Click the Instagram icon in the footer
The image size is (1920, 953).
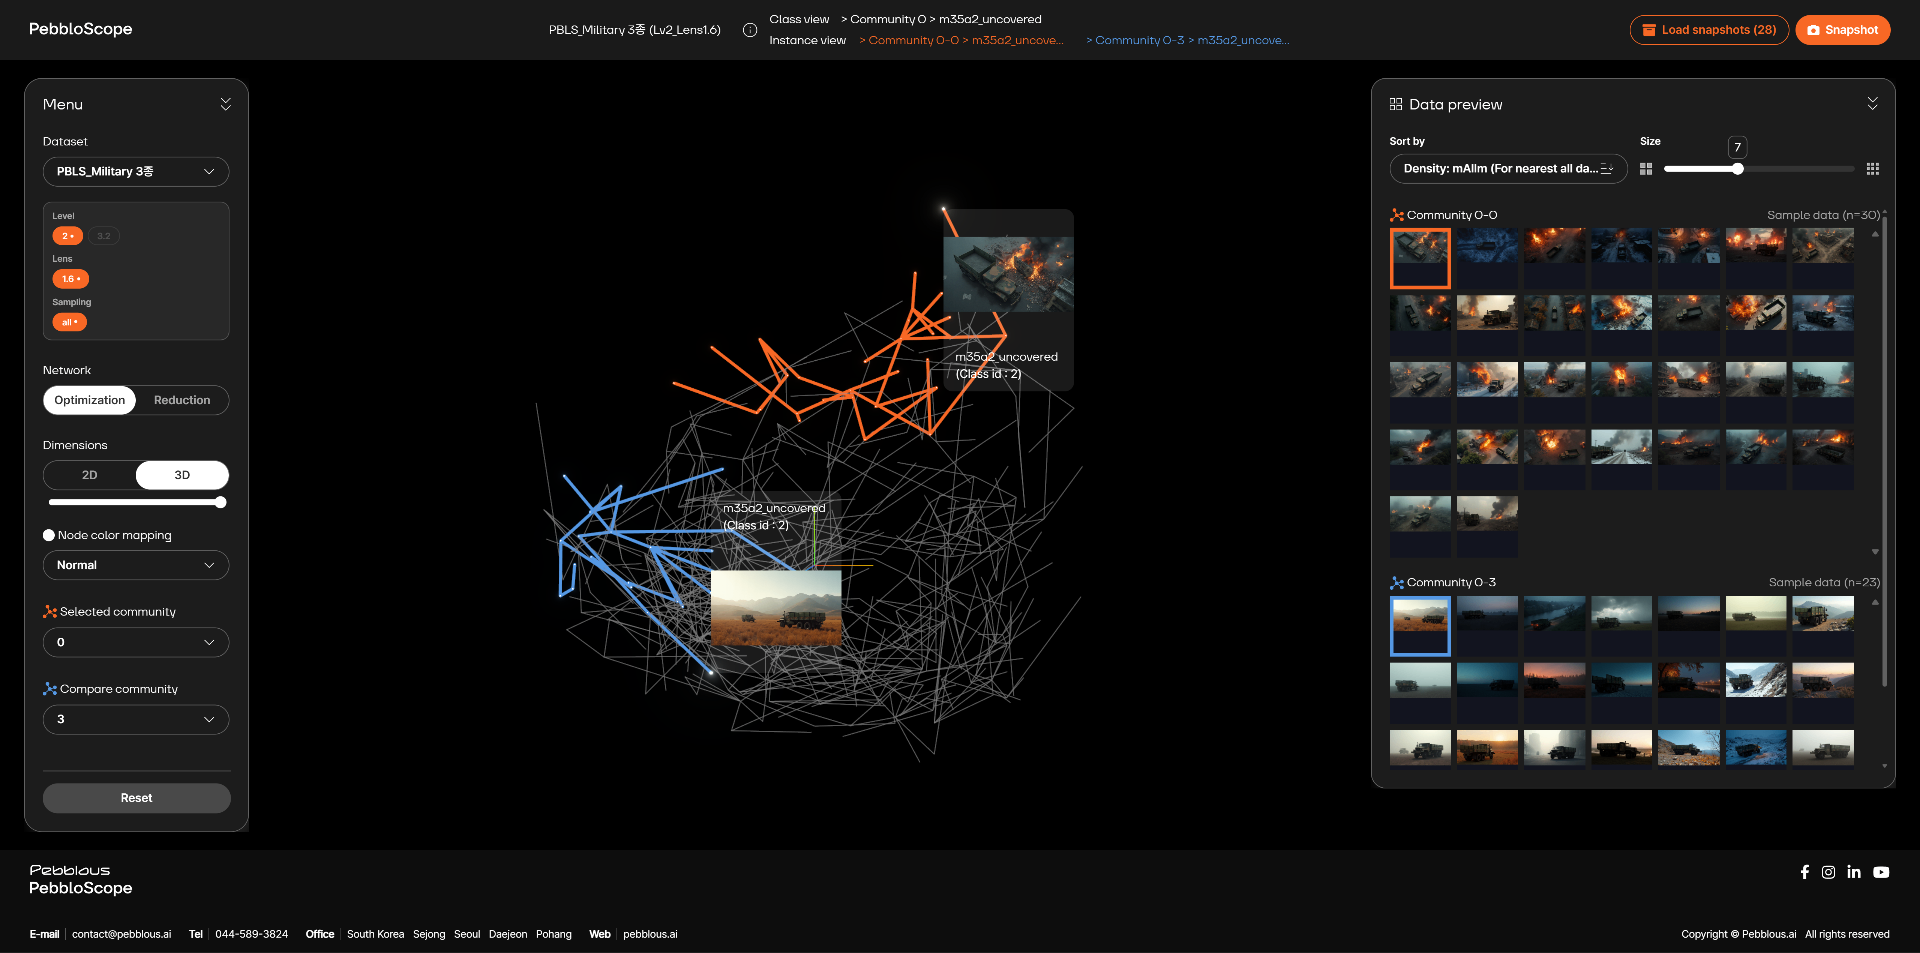(1829, 872)
